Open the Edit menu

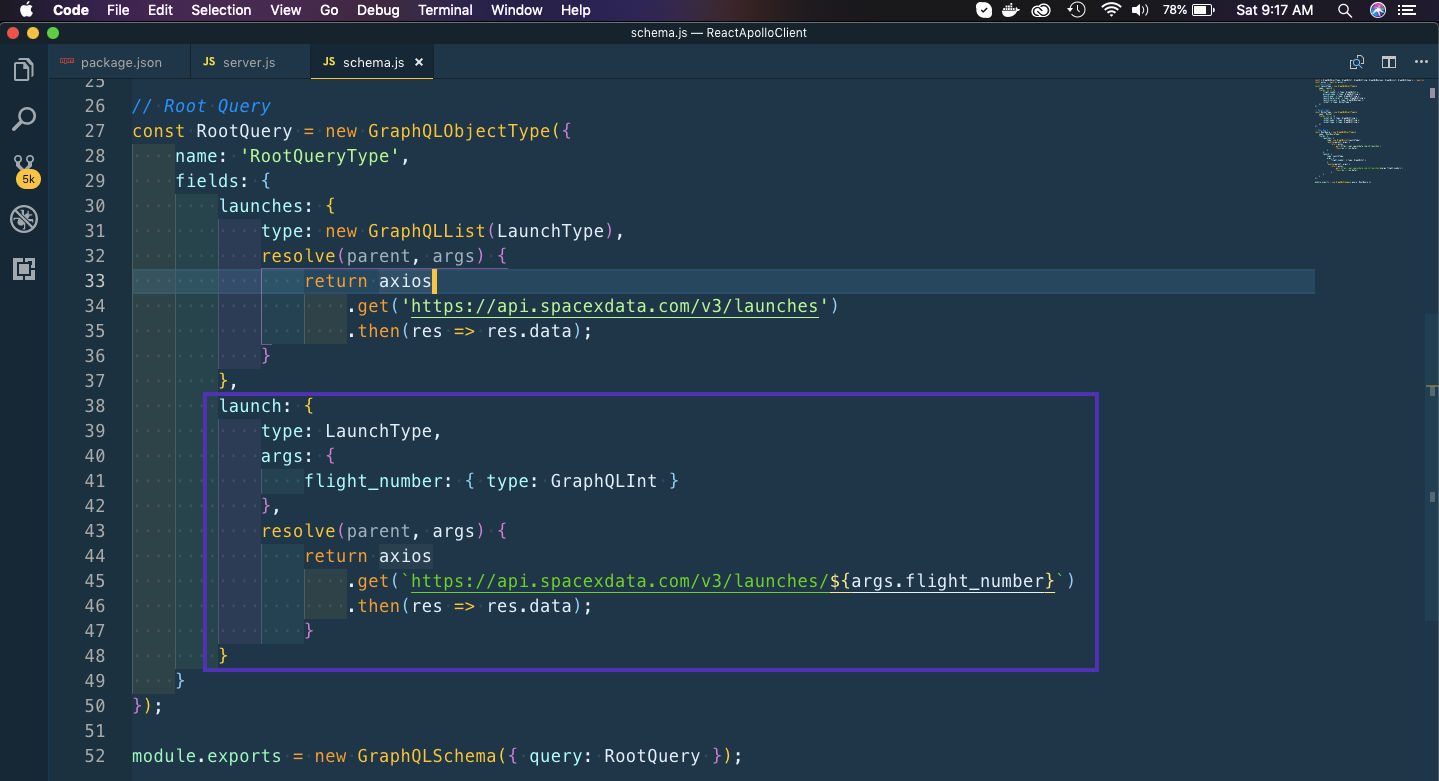click(x=160, y=10)
